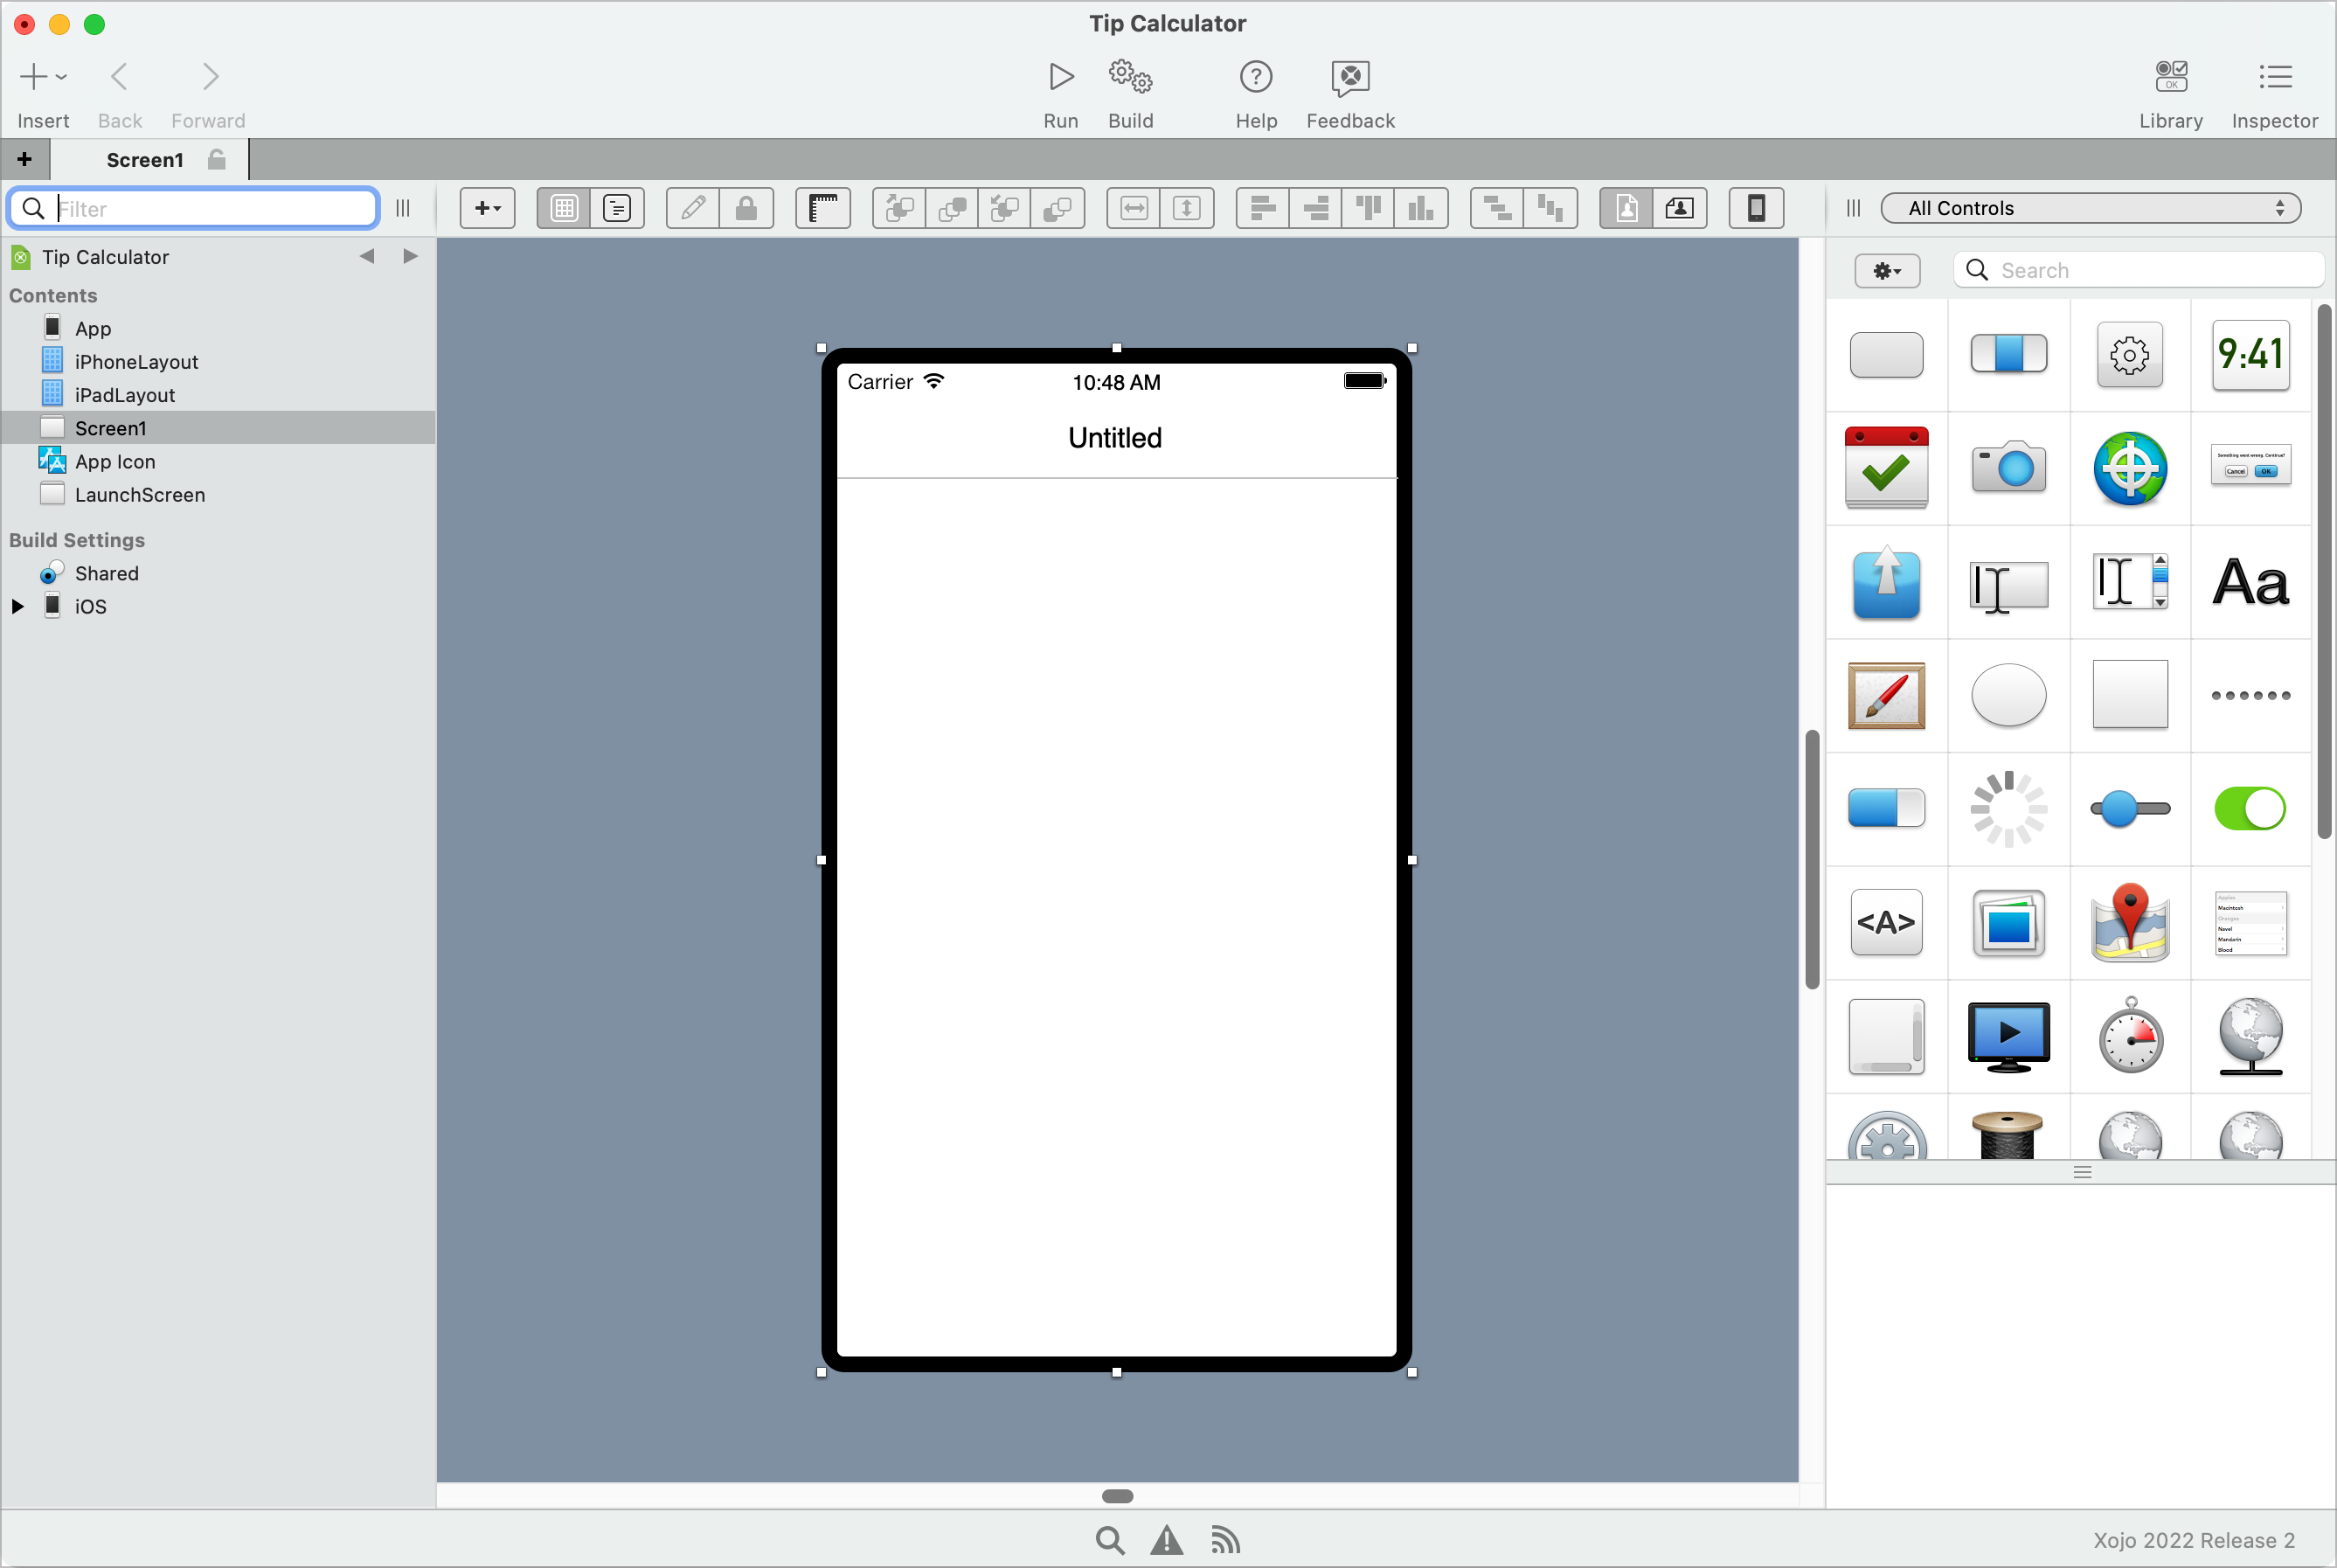2337x1568 pixels.
Task: Click the Run button to execute app
Action: [x=1060, y=75]
